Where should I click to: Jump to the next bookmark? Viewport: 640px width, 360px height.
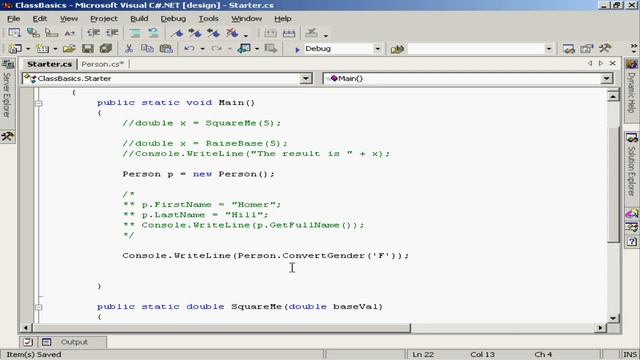[x=195, y=33]
